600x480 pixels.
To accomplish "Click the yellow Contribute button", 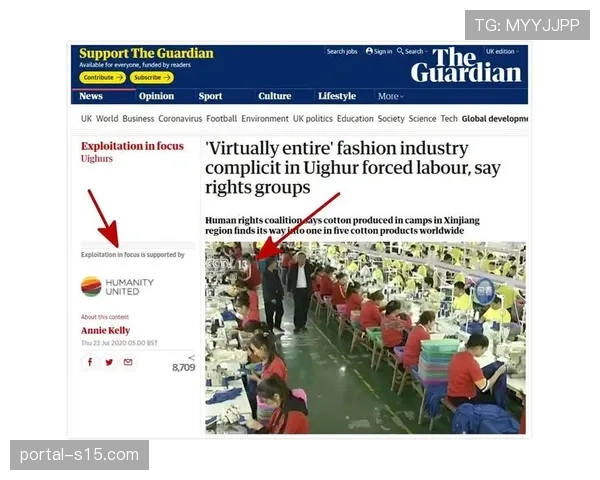I will [103, 77].
